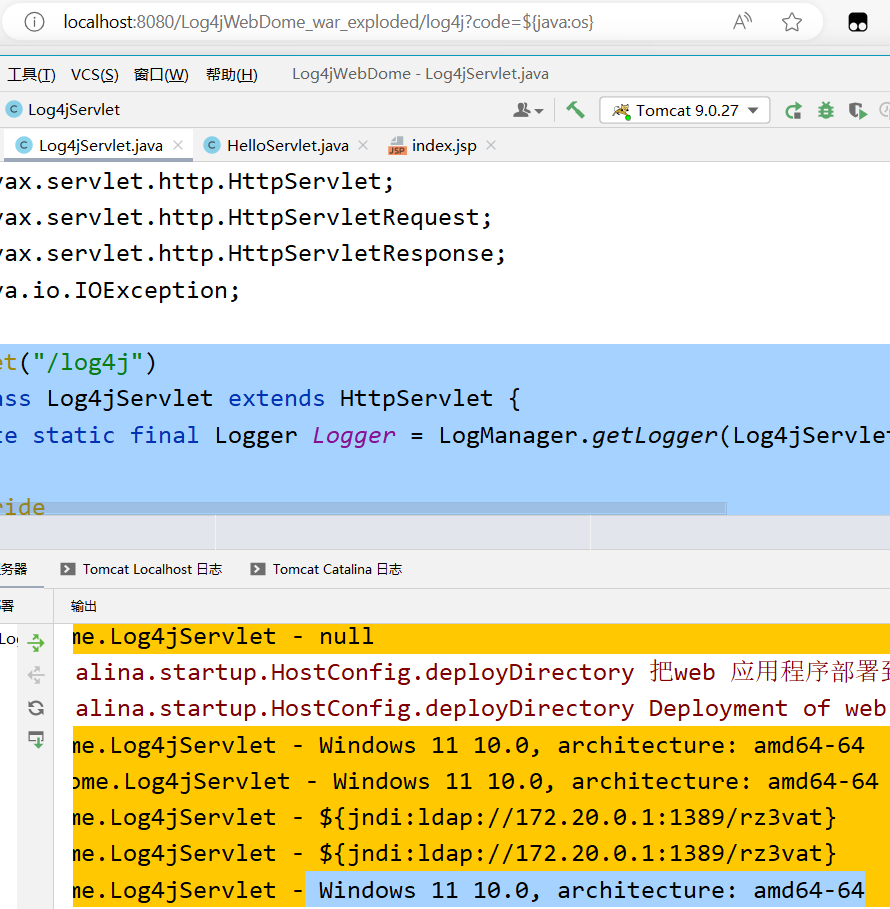Close the Log4jServlet.java tab

[178, 146]
